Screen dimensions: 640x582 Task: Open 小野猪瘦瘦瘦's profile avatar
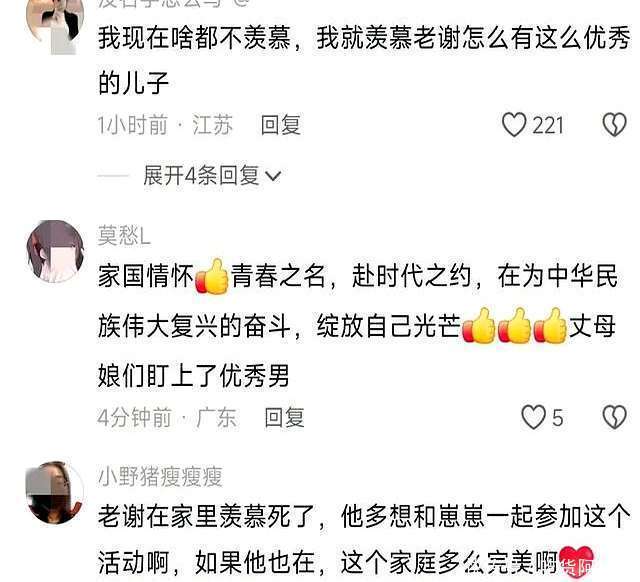coord(56,493)
